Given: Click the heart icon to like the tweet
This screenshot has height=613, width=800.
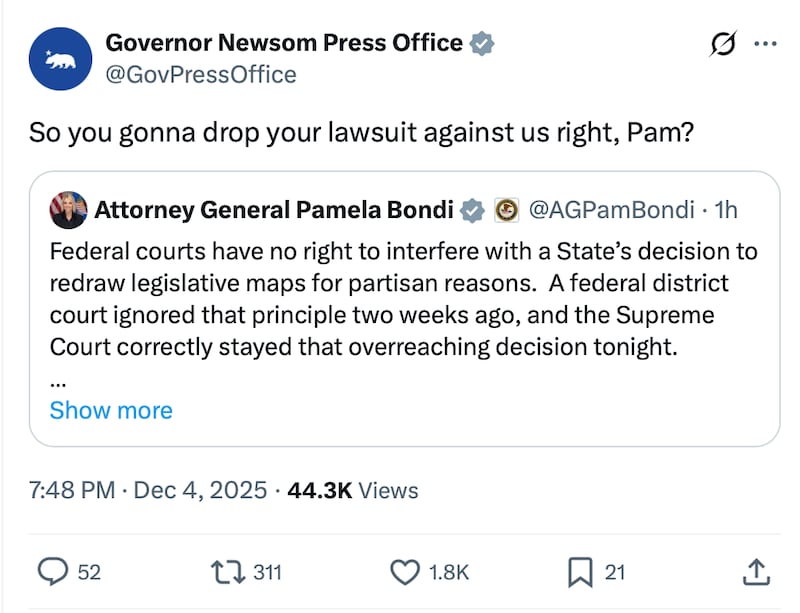Looking at the screenshot, I should (x=406, y=571).
